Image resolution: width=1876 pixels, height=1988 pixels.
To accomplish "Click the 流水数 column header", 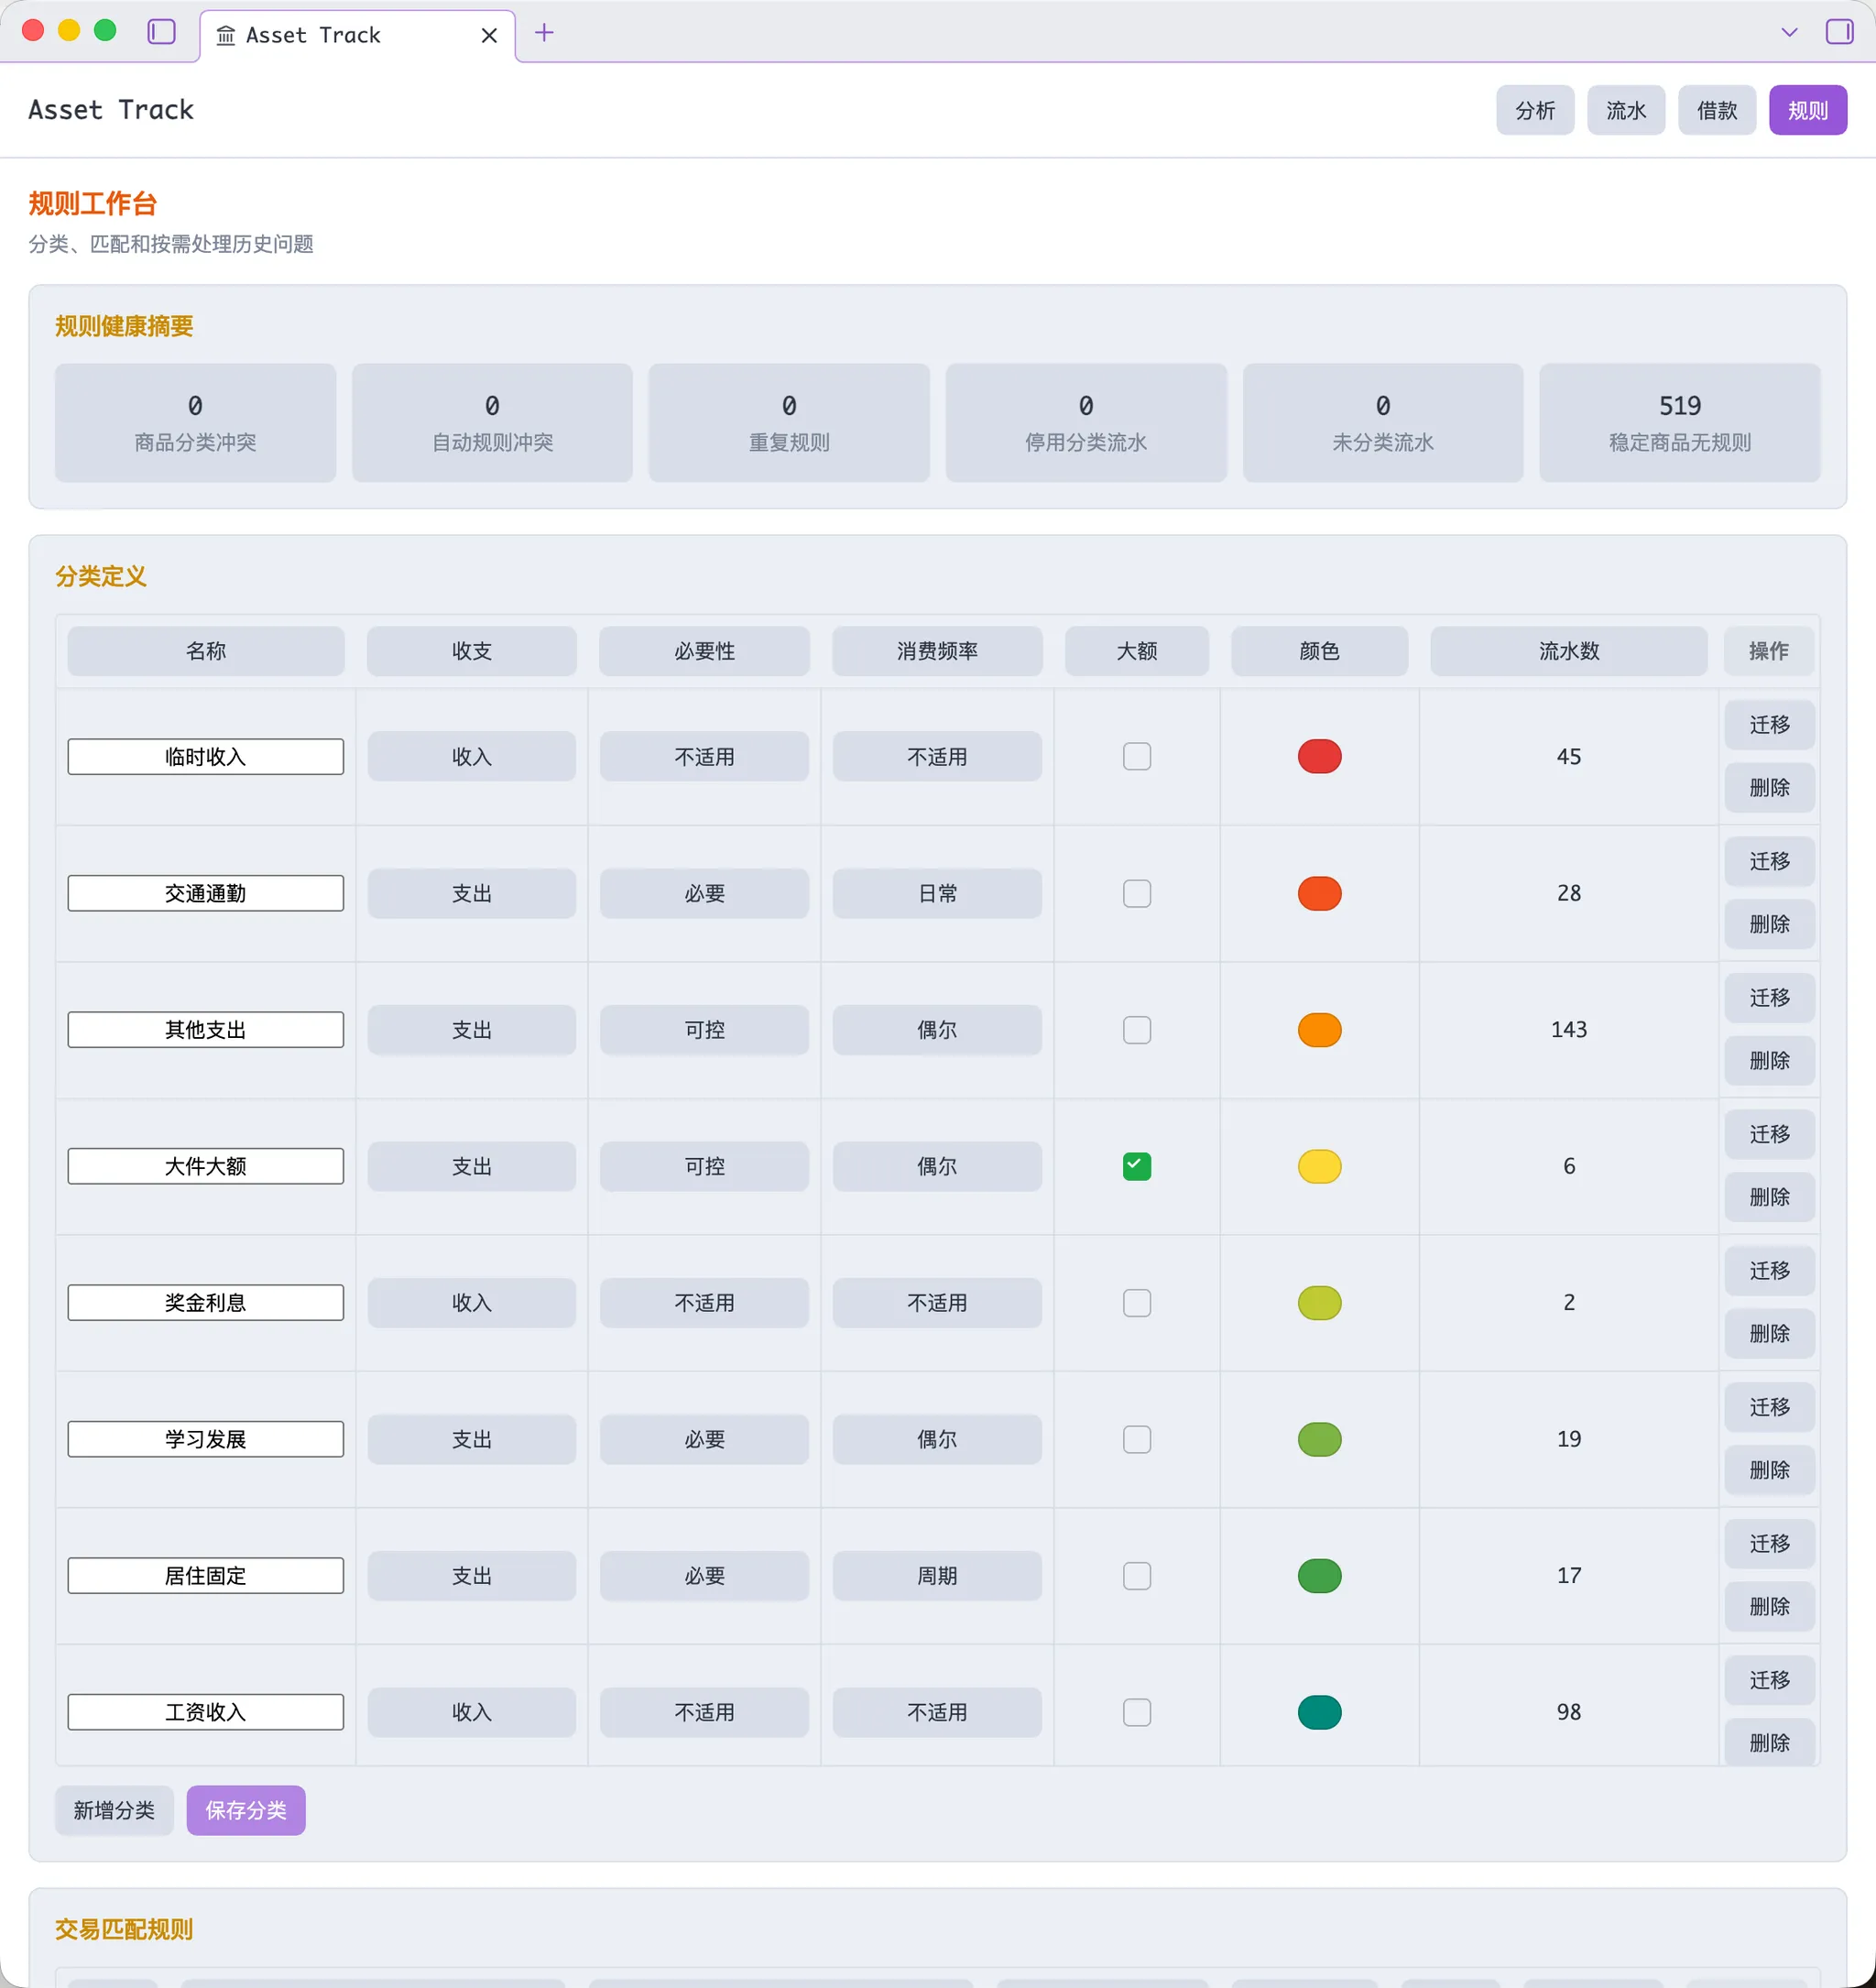I will (1568, 651).
